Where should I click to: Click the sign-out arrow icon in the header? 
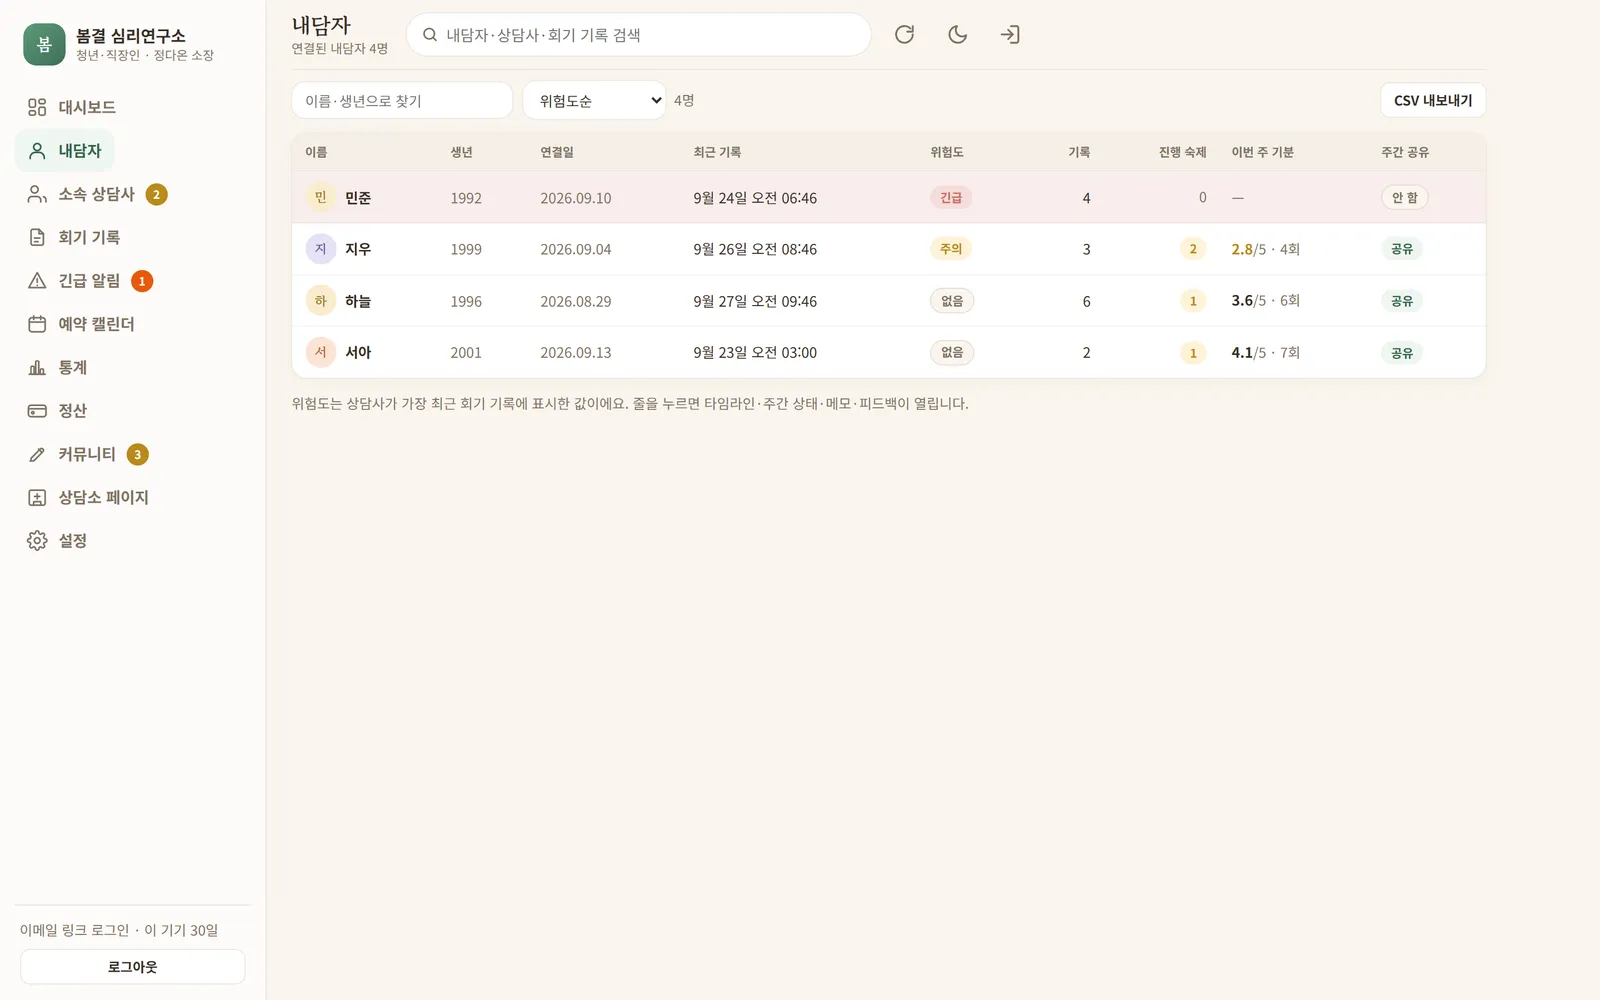coord(1010,35)
